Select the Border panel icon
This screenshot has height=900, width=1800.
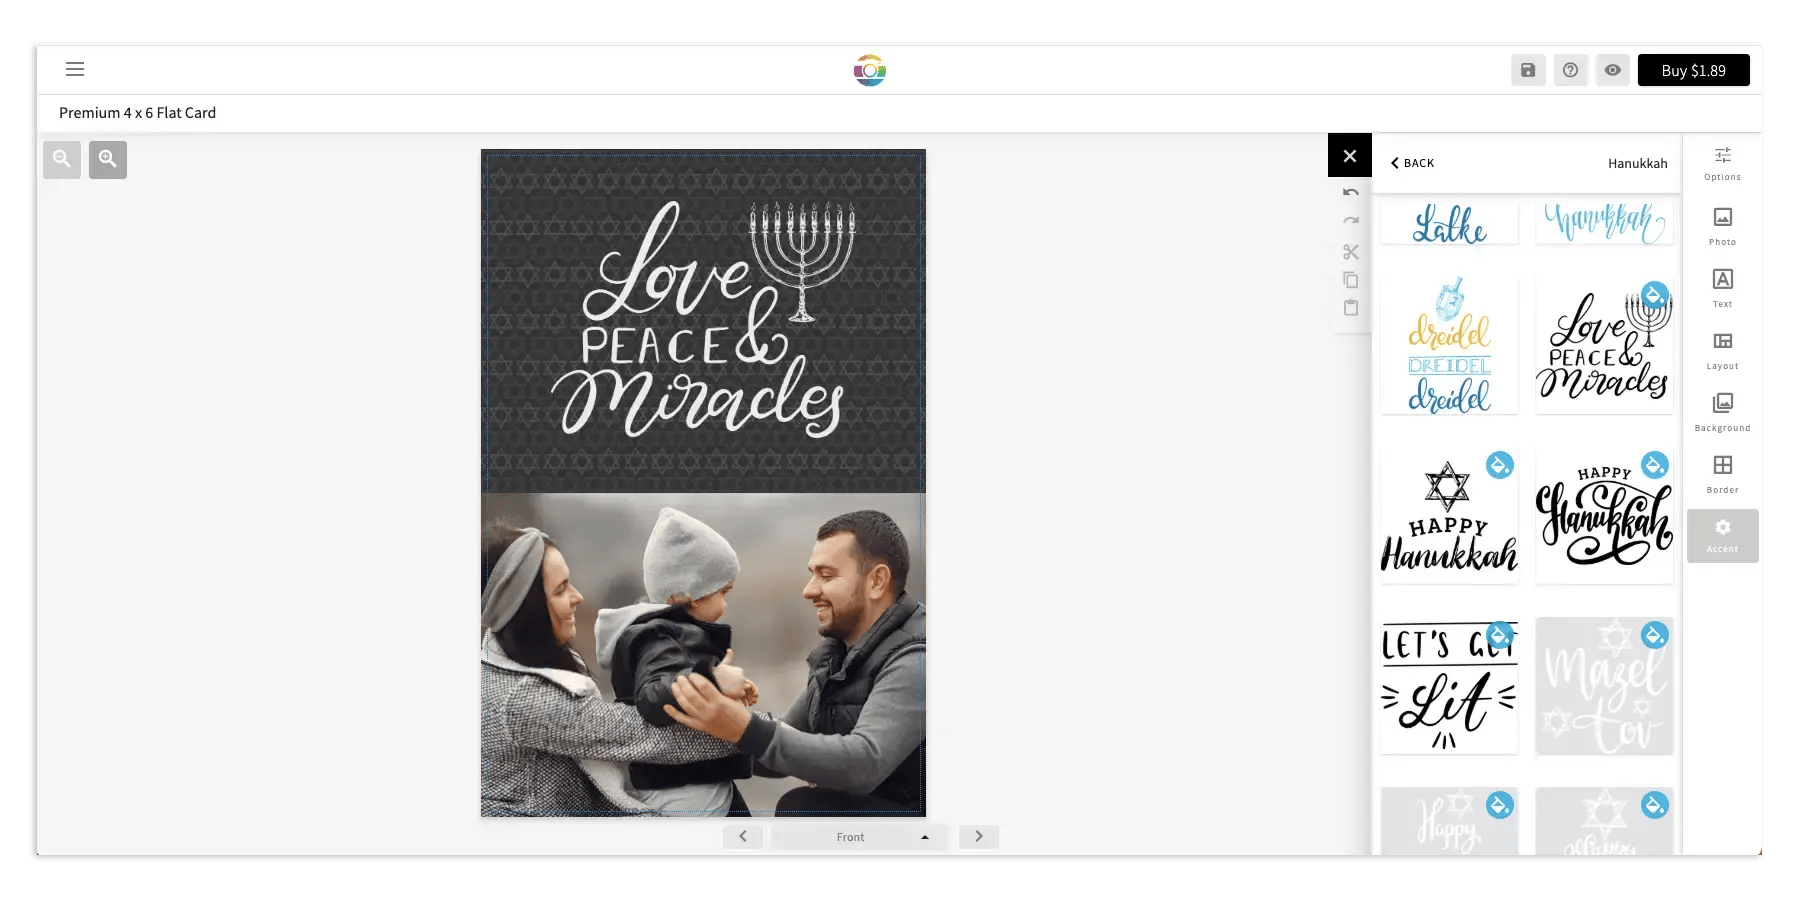[1722, 470]
